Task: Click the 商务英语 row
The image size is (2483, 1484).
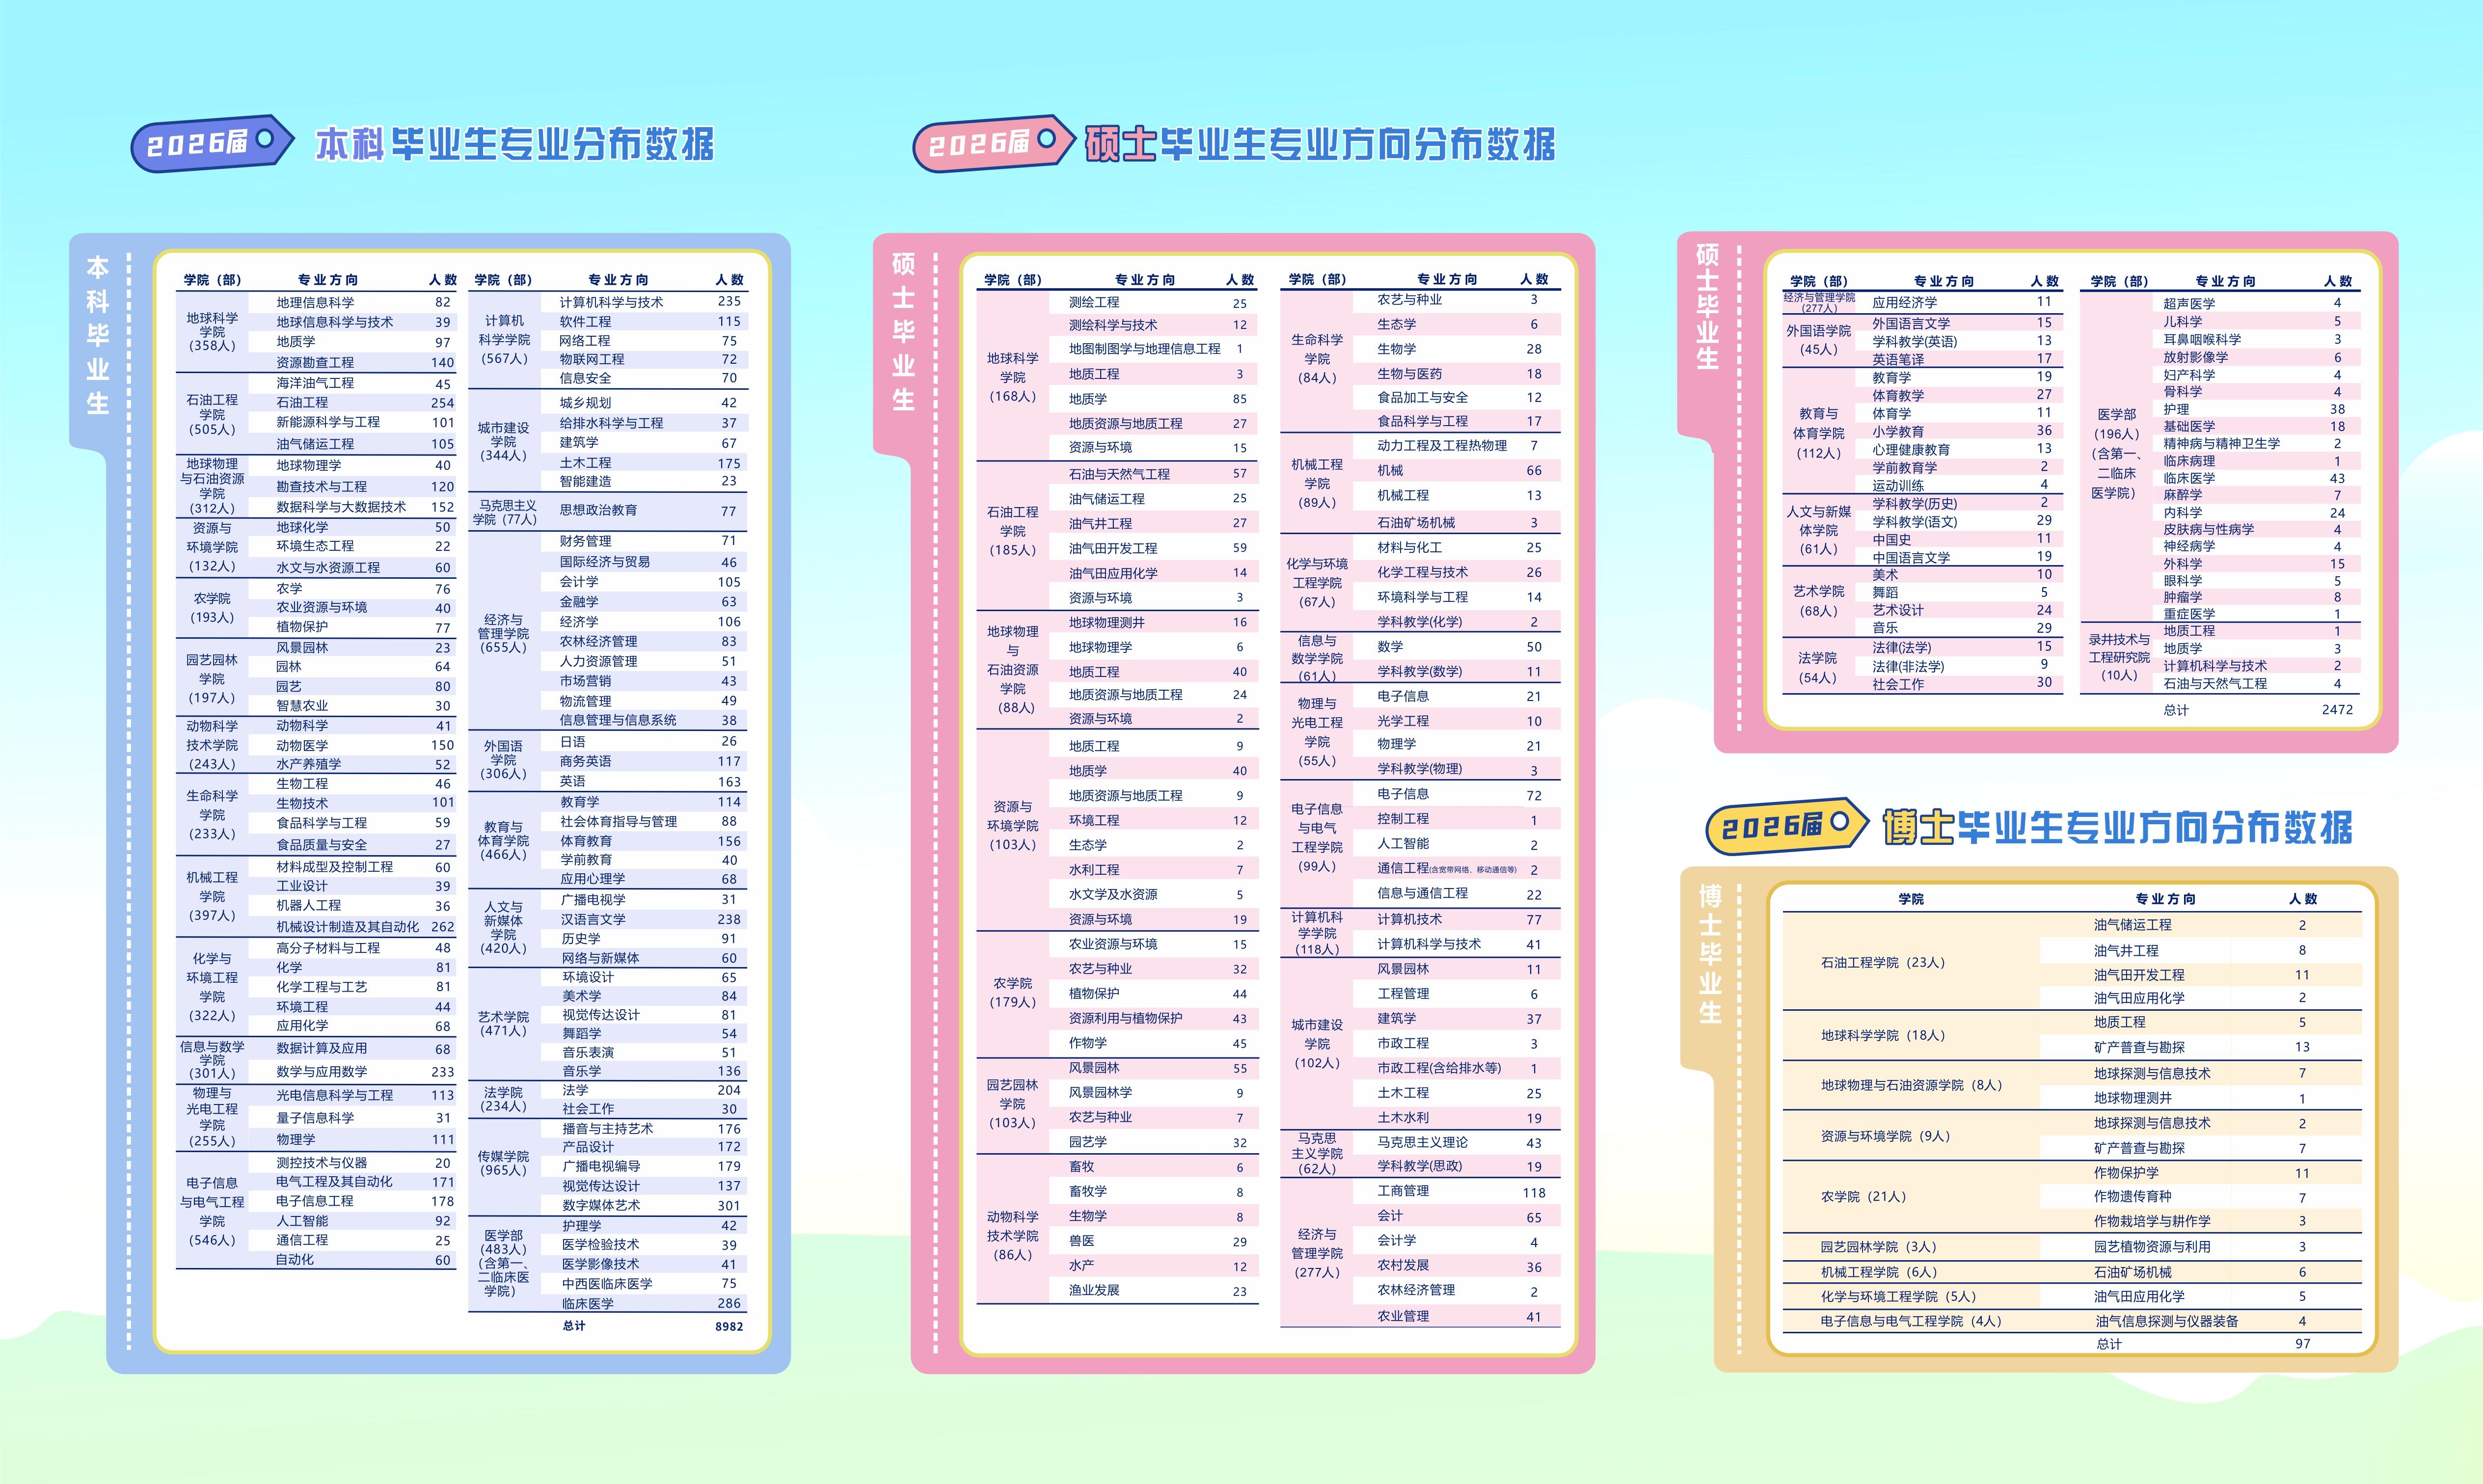Action: pos(644,761)
